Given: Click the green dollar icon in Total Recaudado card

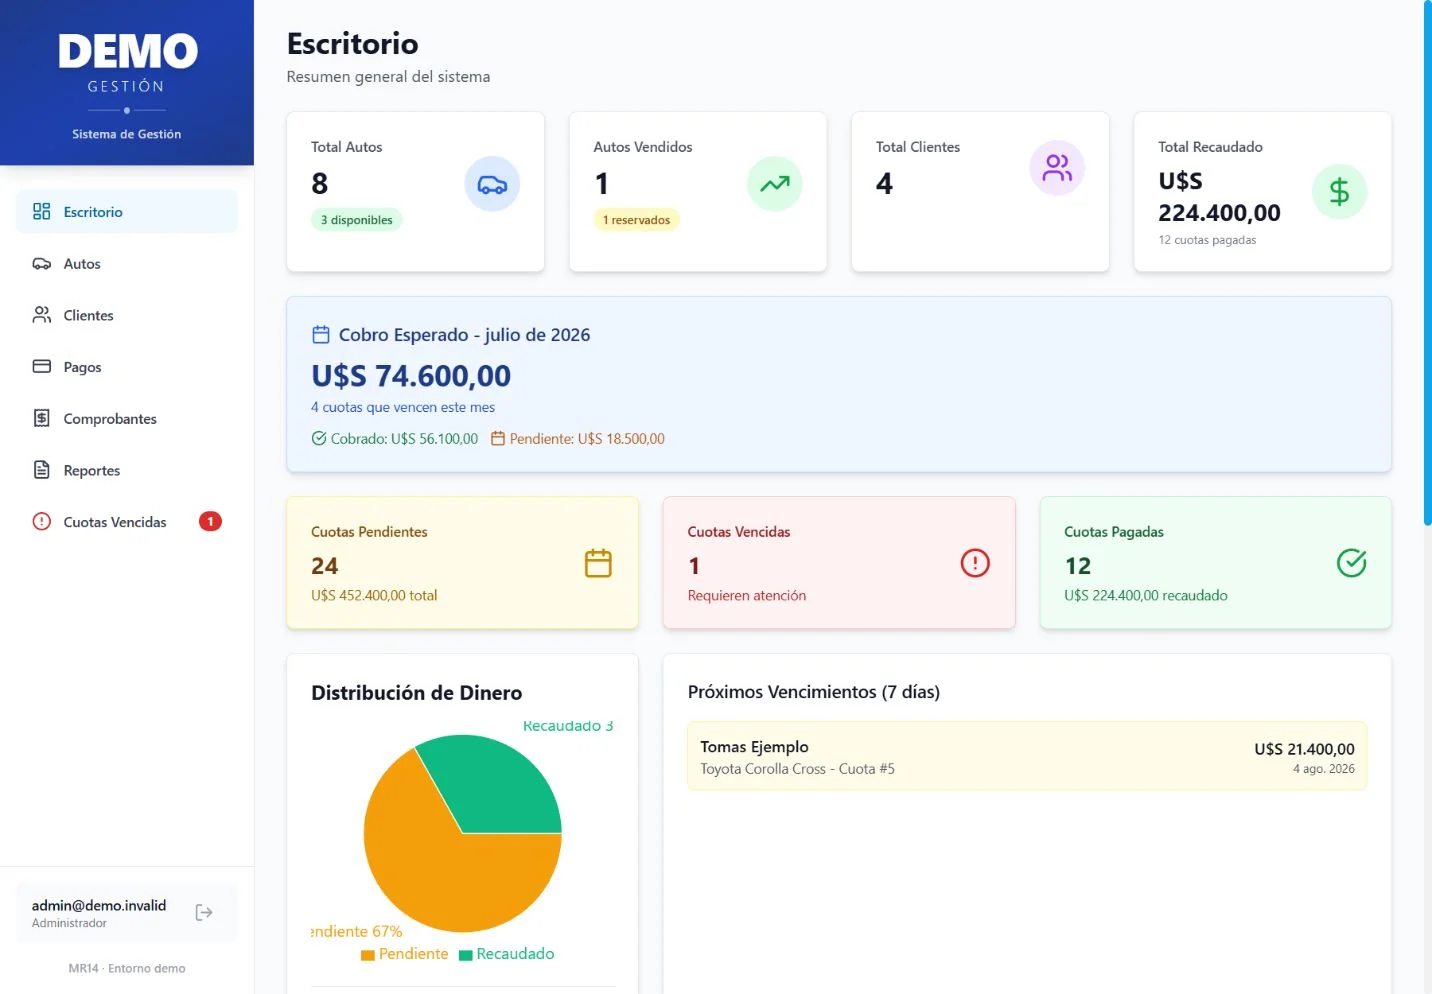Looking at the screenshot, I should [1339, 191].
